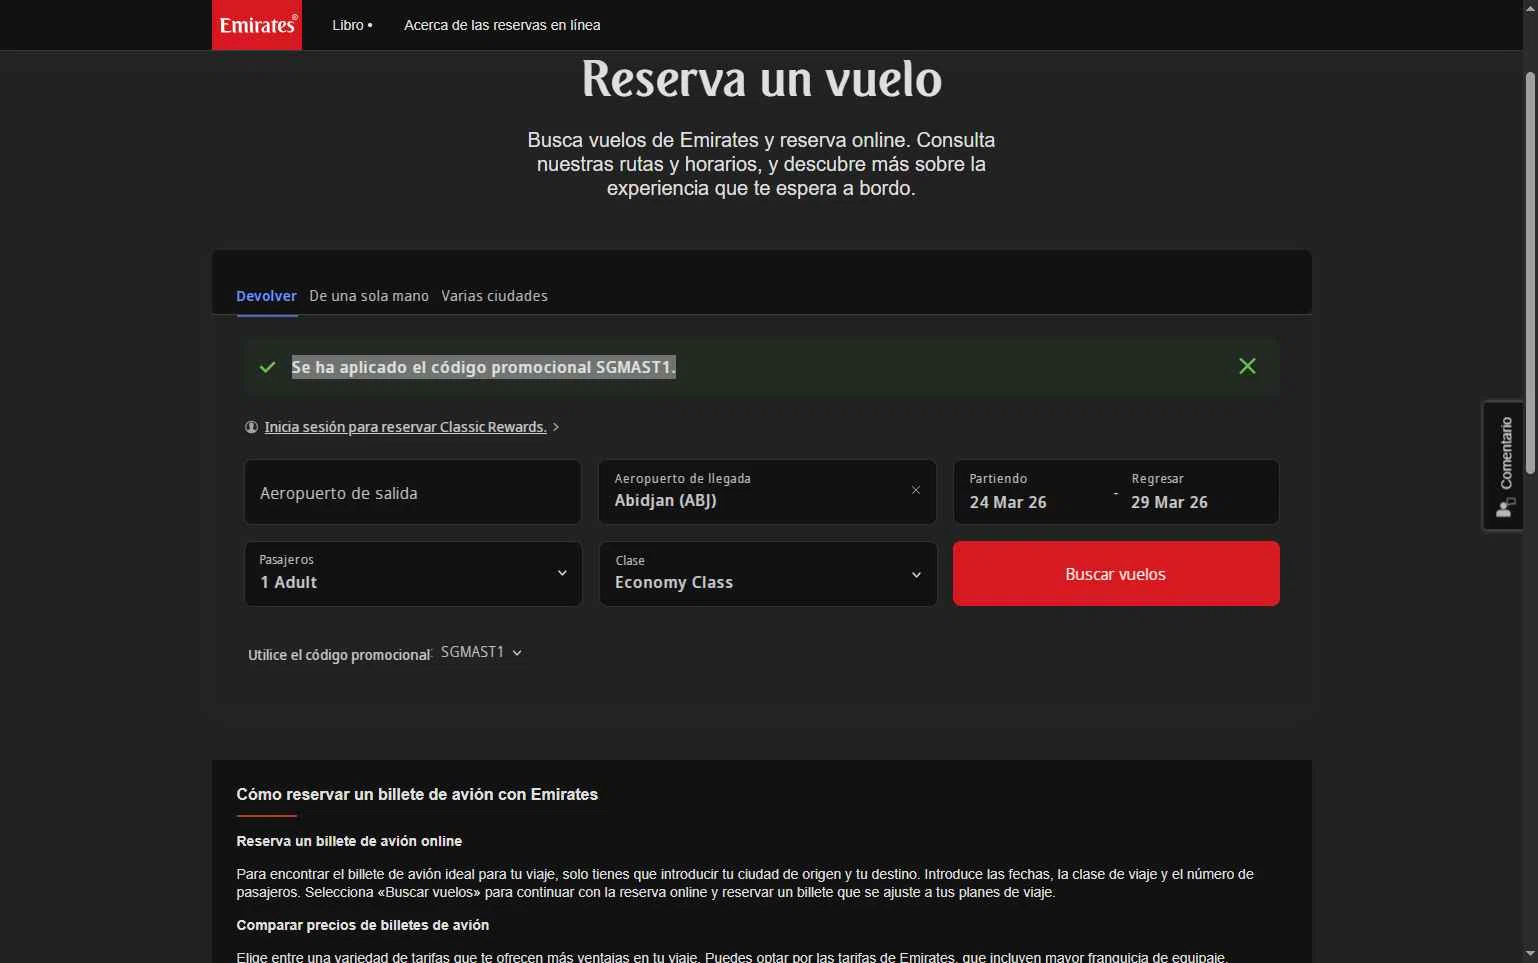This screenshot has width=1538, height=963.
Task: Clear the Abidjan (ABJ) arrival airport
Action: (915, 490)
